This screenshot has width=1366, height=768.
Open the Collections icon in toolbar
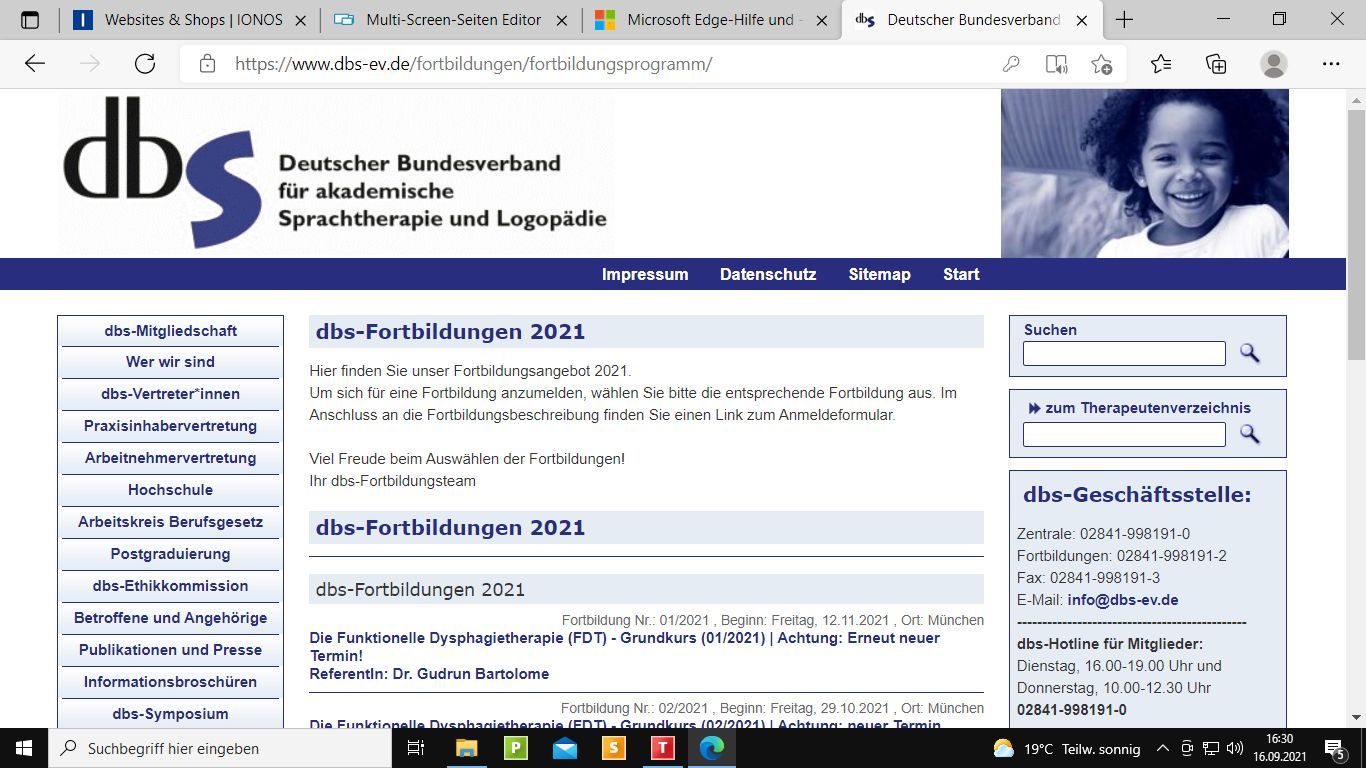click(1216, 64)
